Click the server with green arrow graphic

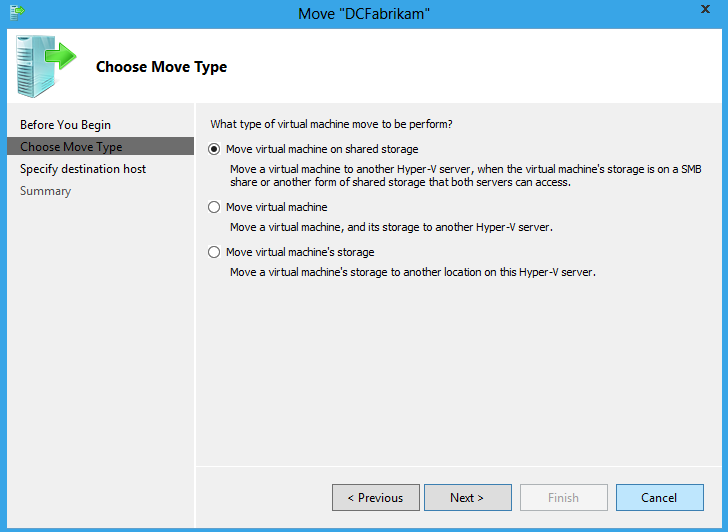click(x=46, y=66)
